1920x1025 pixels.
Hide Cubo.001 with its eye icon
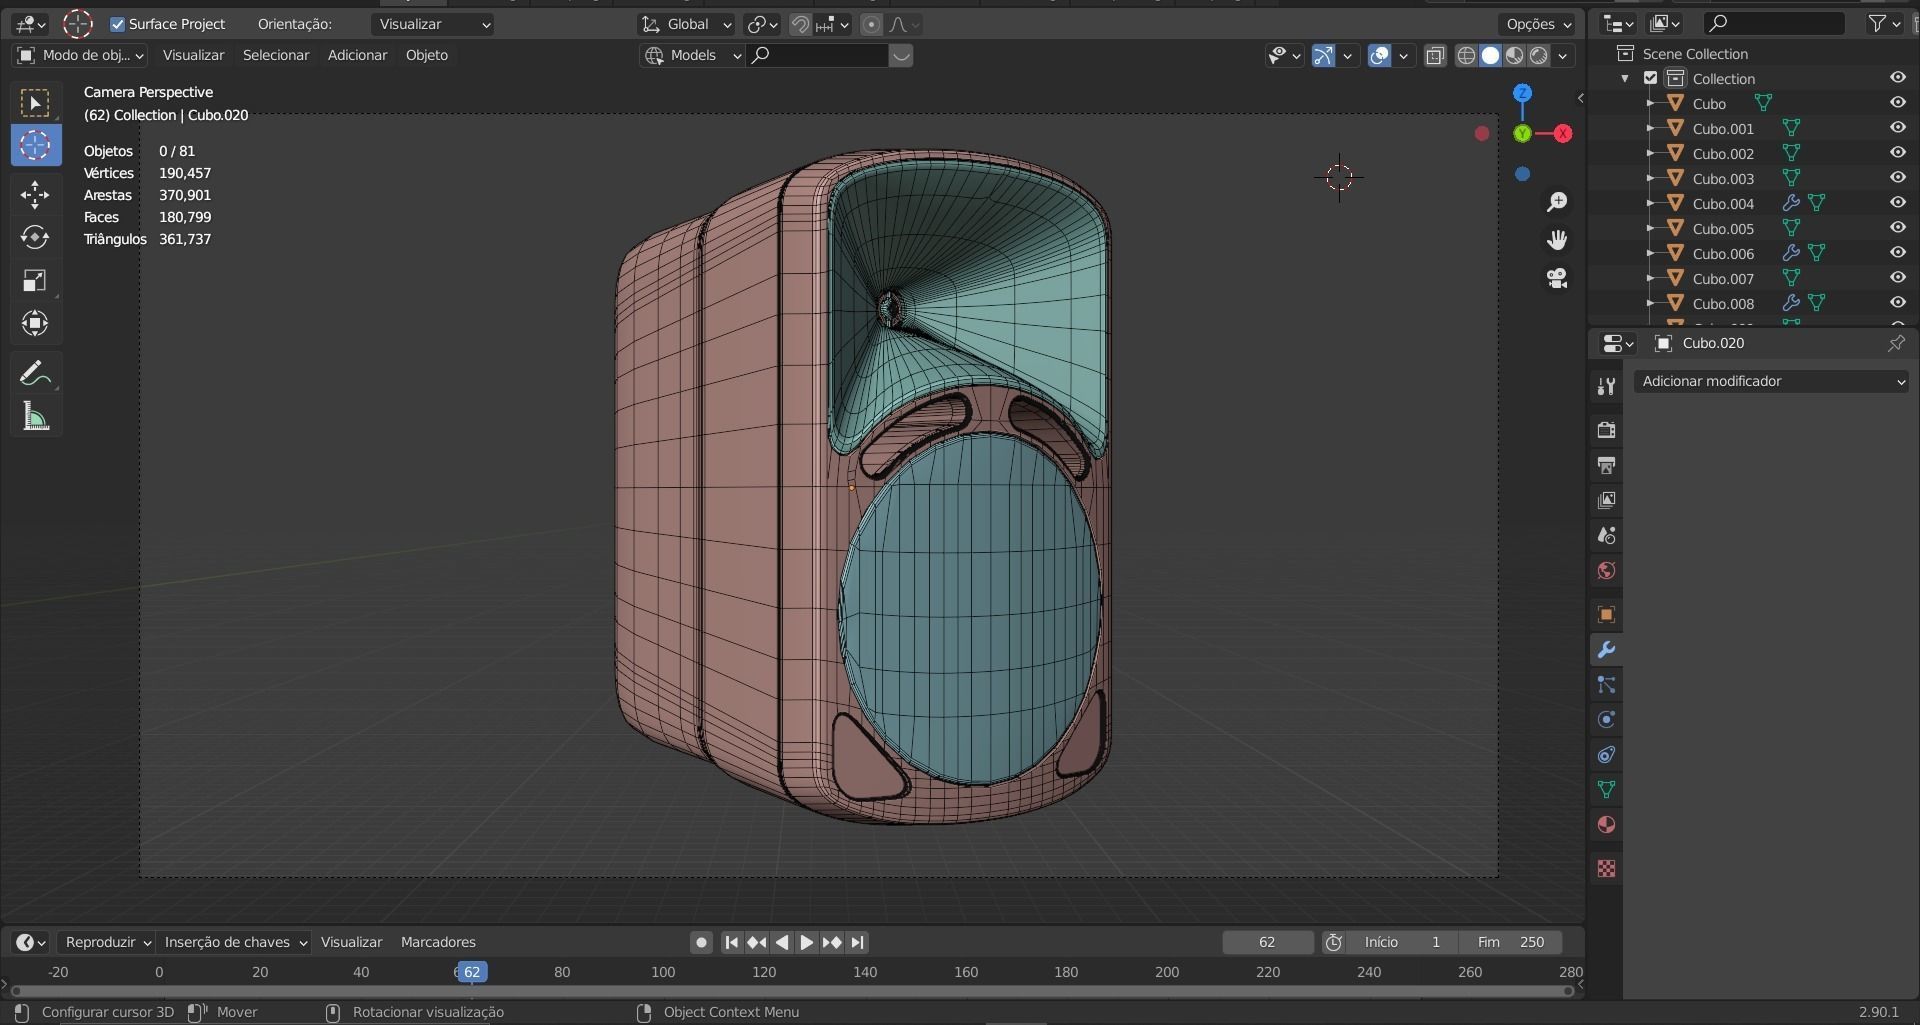[1897, 128]
